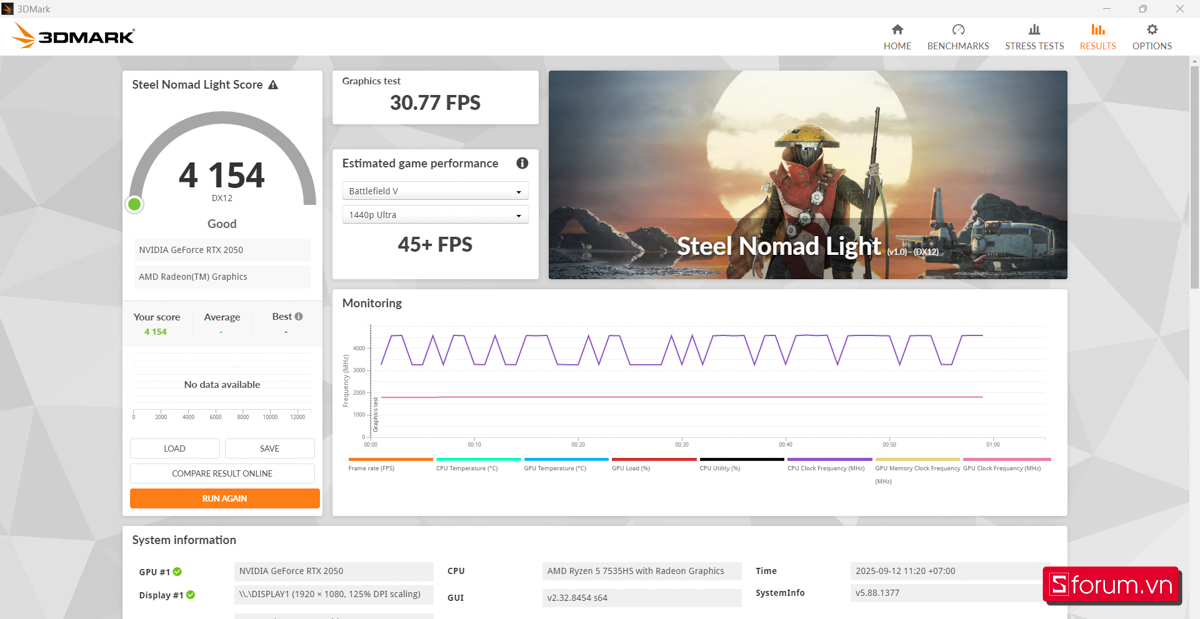The image size is (1200, 619).
Task: Click the DISPLAY1 1920 × 1080 field
Action: 334,594
